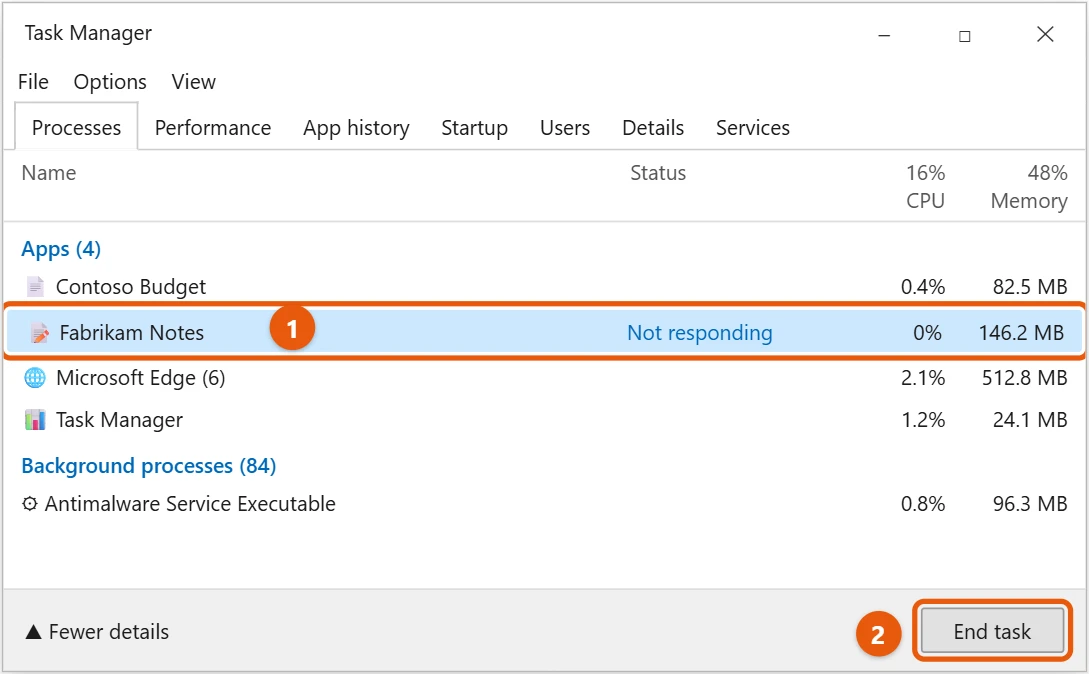This screenshot has width=1089, height=674.
Task: Click the Microsoft Edge globe icon
Action: tap(35, 377)
